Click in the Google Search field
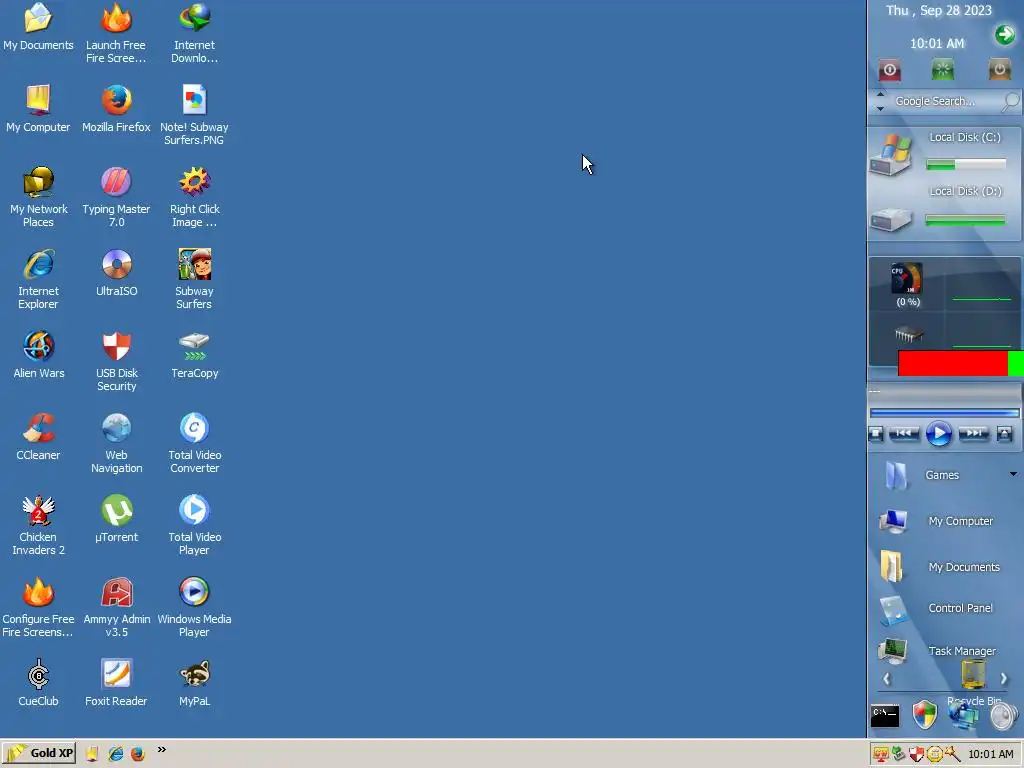The height and width of the screenshot is (768, 1024). pos(944,101)
